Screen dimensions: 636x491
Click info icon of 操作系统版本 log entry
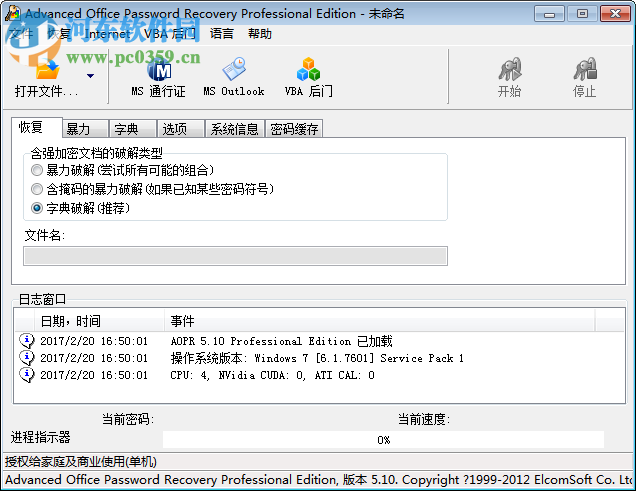point(27,358)
